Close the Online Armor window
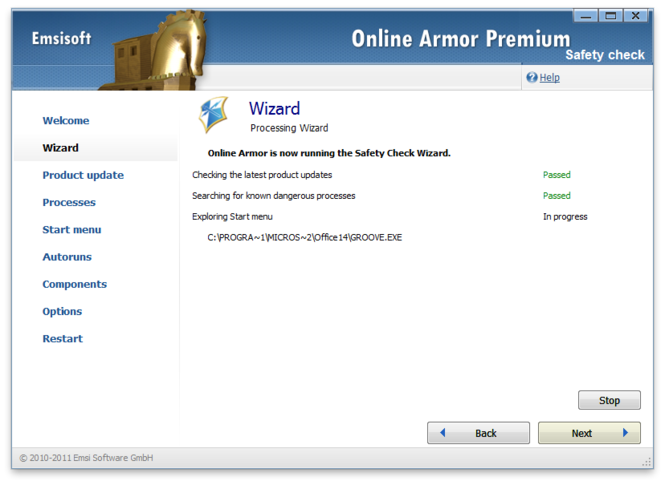Viewport: 665px width, 485px height. [635, 16]
